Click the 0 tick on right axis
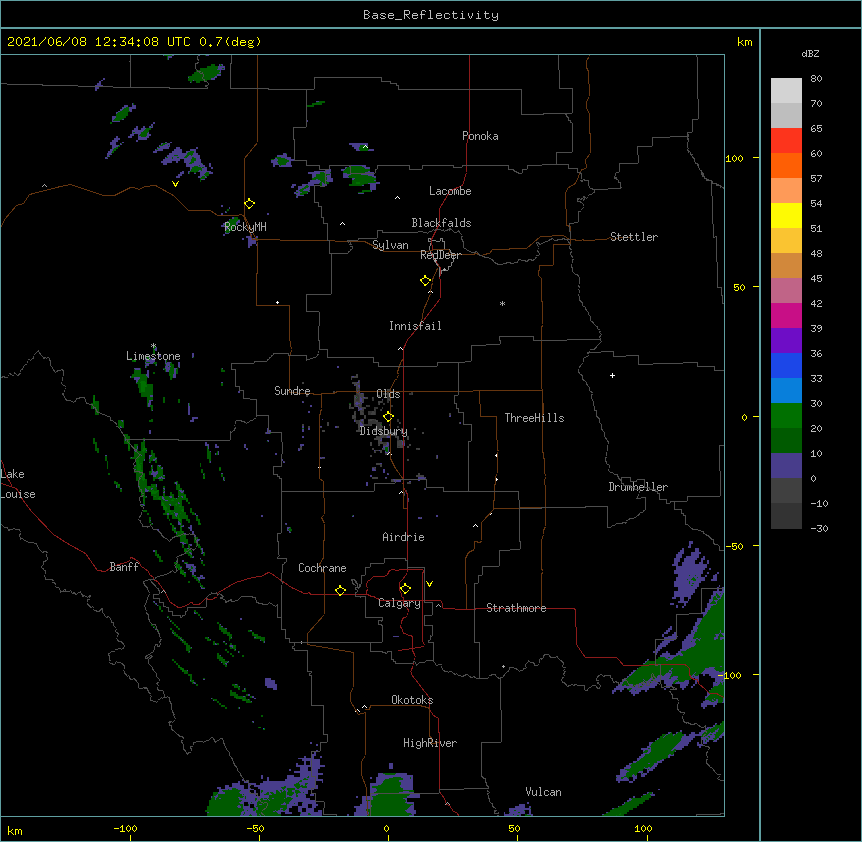This screenshot has height=842, width=862. tap(744, 418)
